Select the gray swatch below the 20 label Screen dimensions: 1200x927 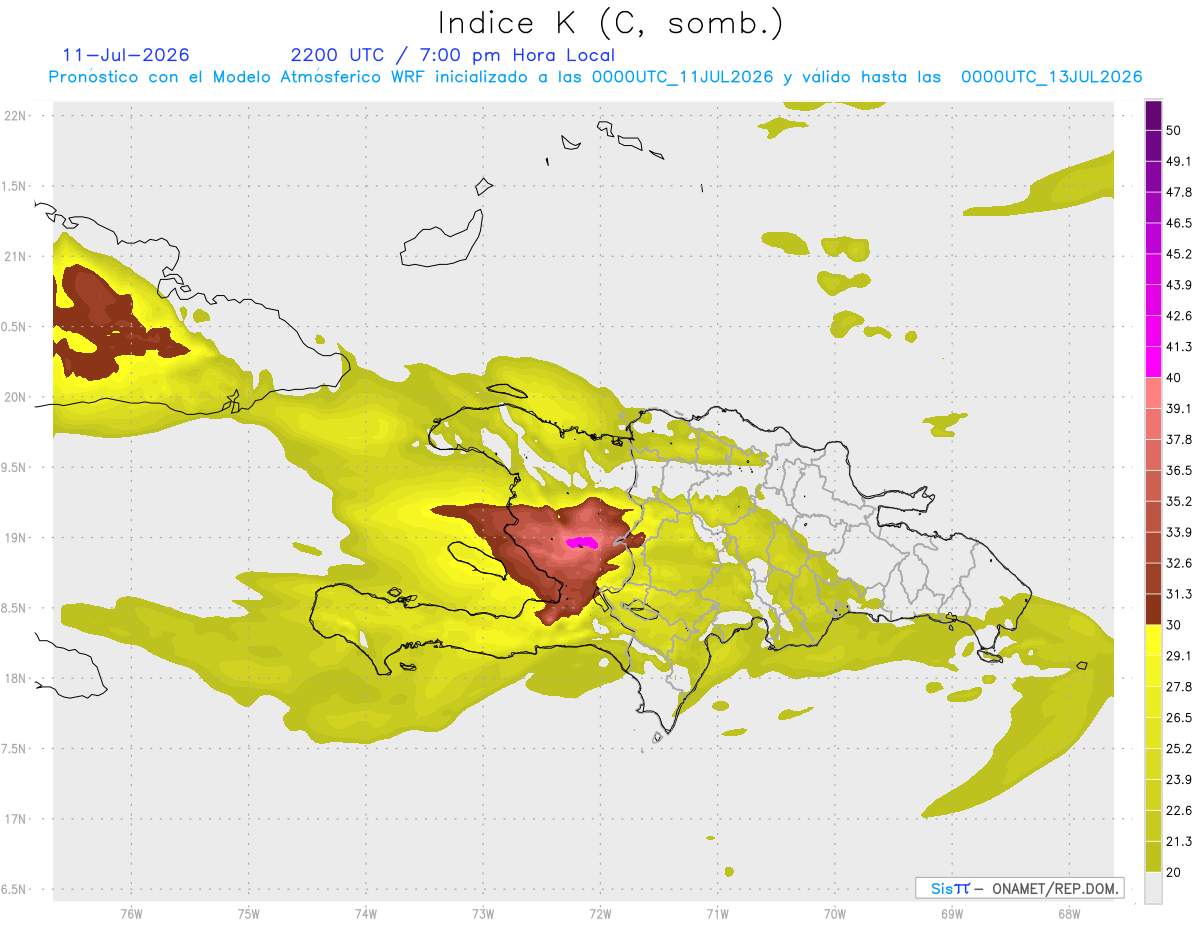pyautogui.click(x=1153, y=887)
